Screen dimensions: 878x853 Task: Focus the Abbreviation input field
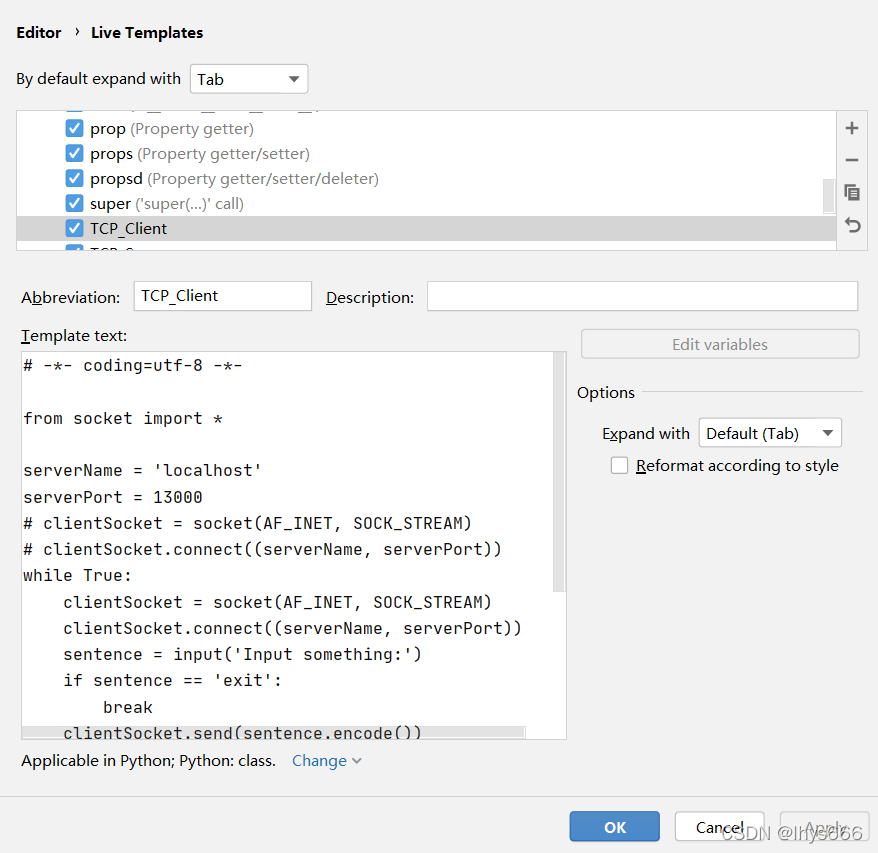point(222,296)
